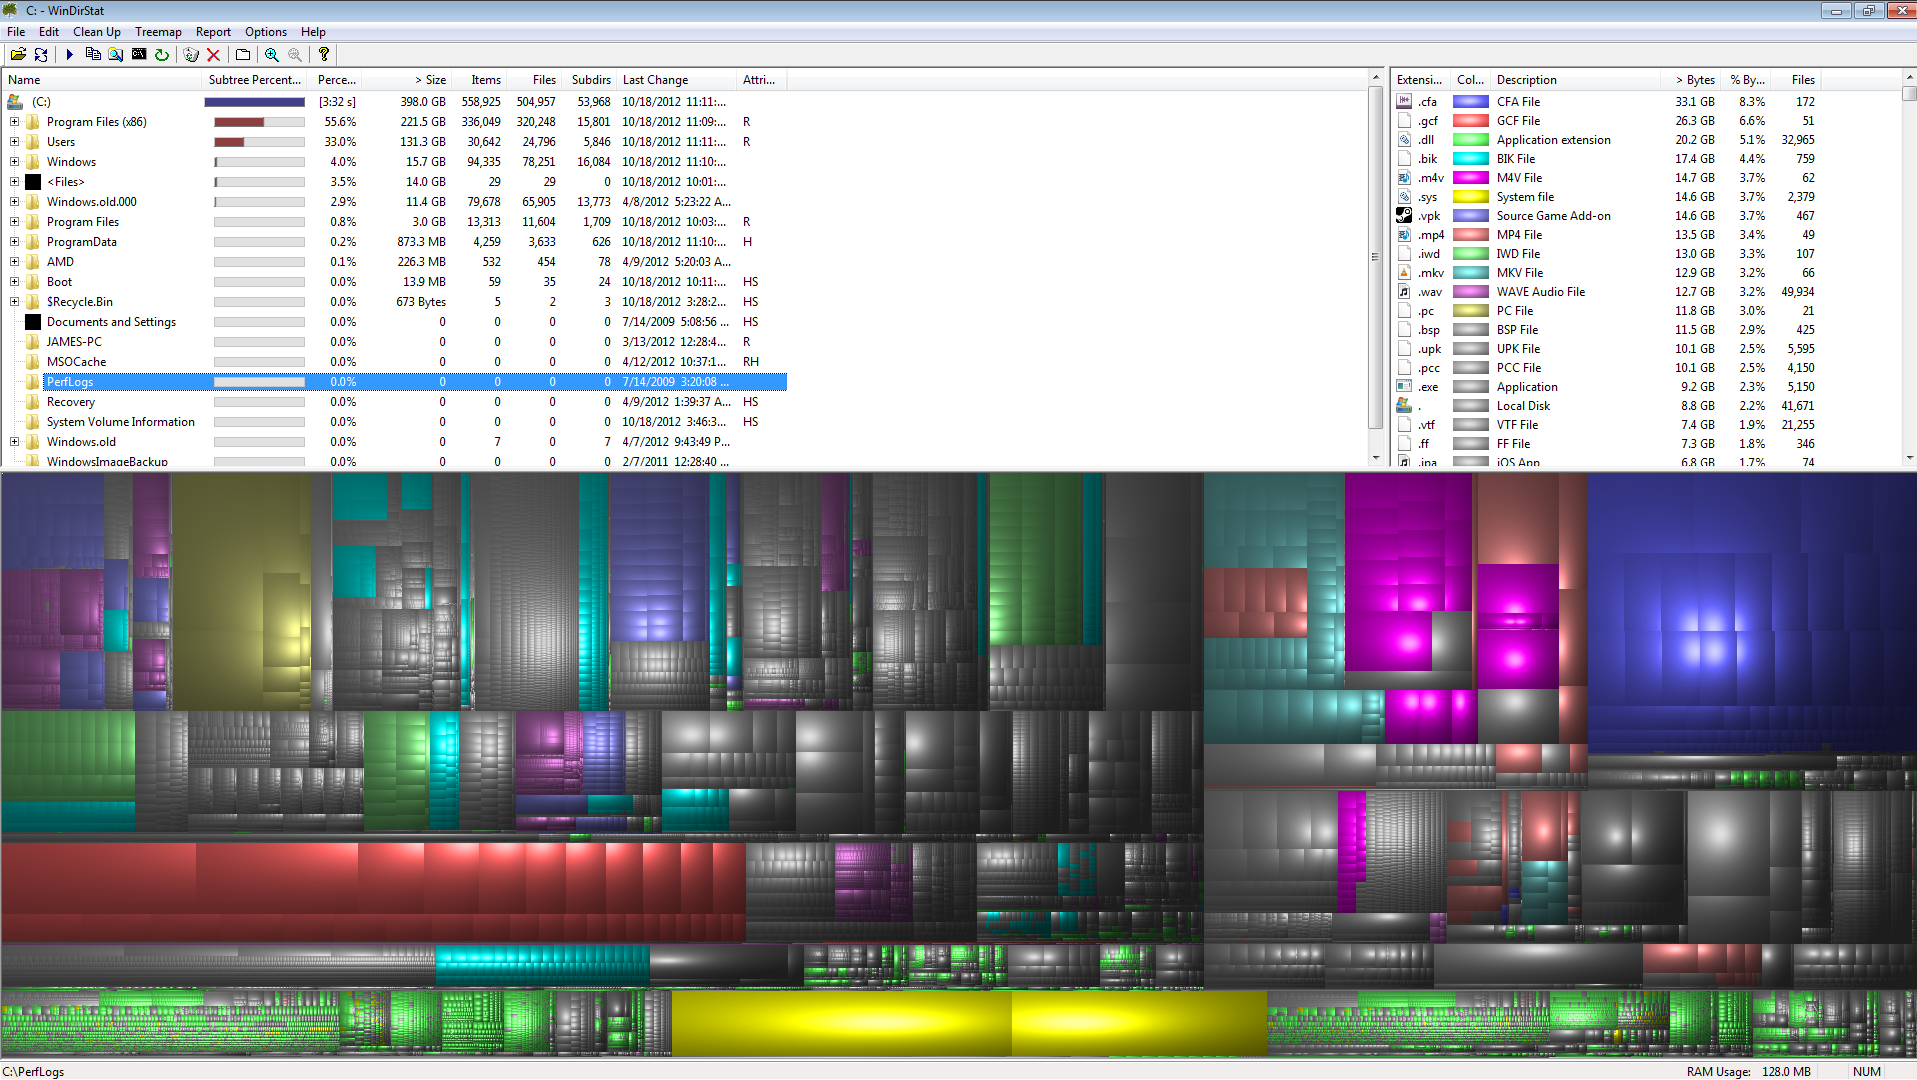Click the green Refresh Selected icon
The width and height of the screenshot is (1917, 1080).
click(x=162, y=55)
